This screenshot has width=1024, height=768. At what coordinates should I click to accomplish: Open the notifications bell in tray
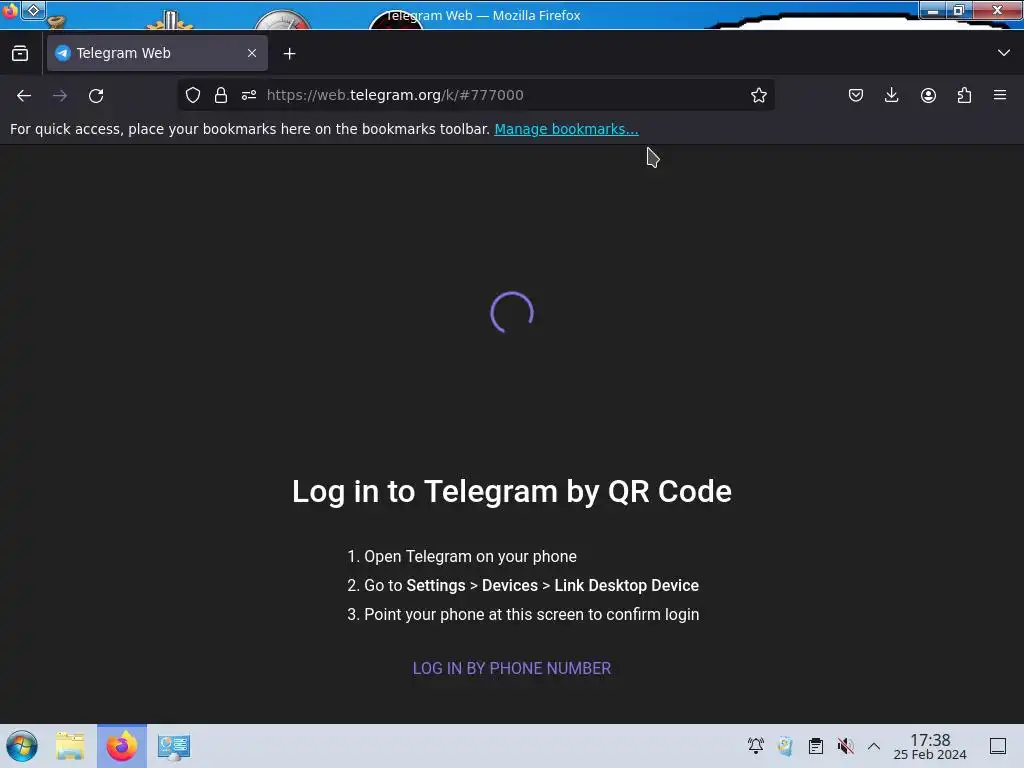click(756, 746)
